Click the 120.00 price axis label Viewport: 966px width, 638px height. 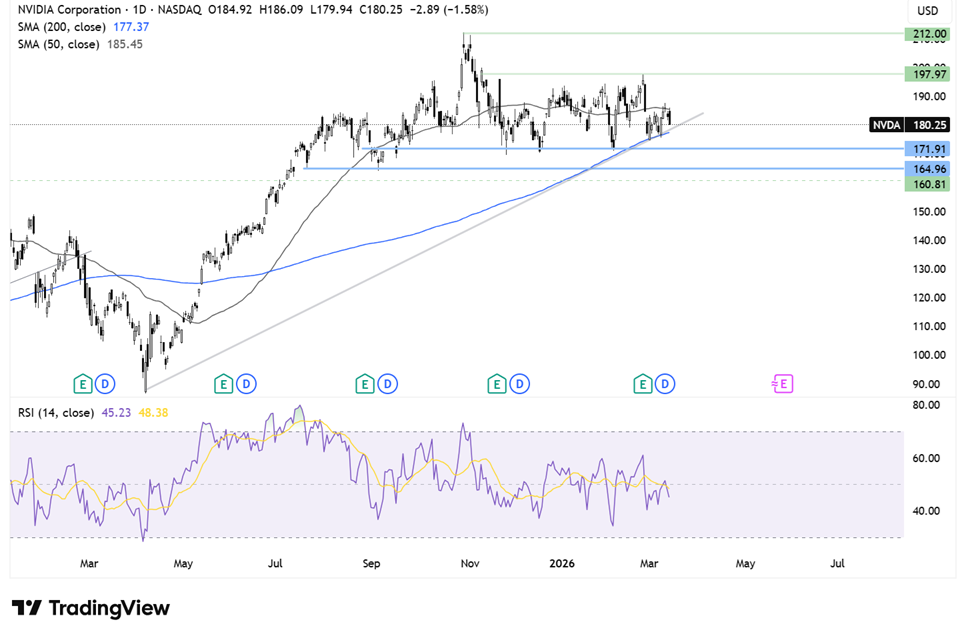(929, 298)
